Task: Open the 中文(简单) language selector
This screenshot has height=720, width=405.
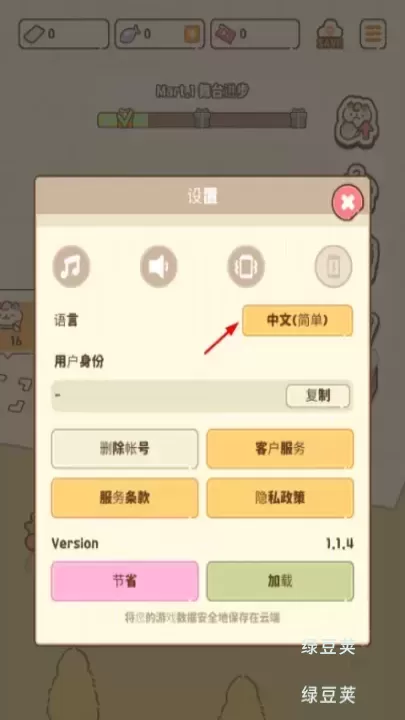Action: click(x=298, y=320)
